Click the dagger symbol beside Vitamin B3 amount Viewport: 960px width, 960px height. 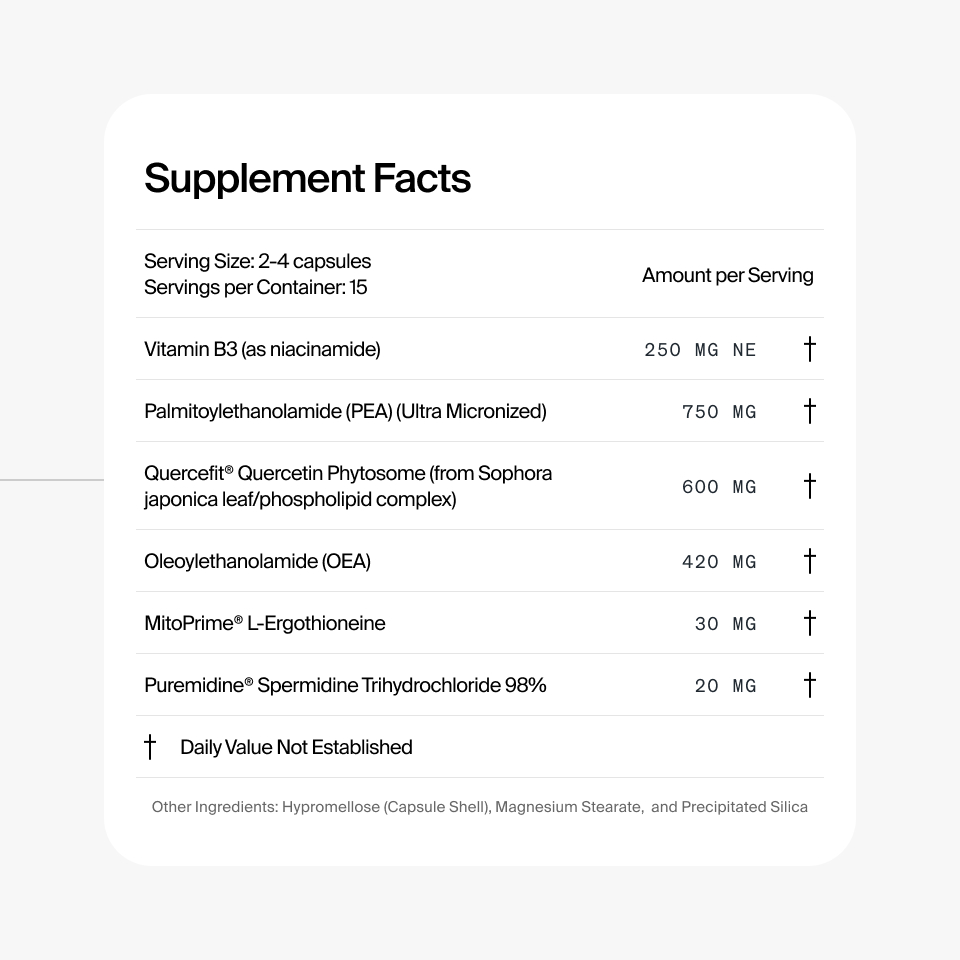809,349
